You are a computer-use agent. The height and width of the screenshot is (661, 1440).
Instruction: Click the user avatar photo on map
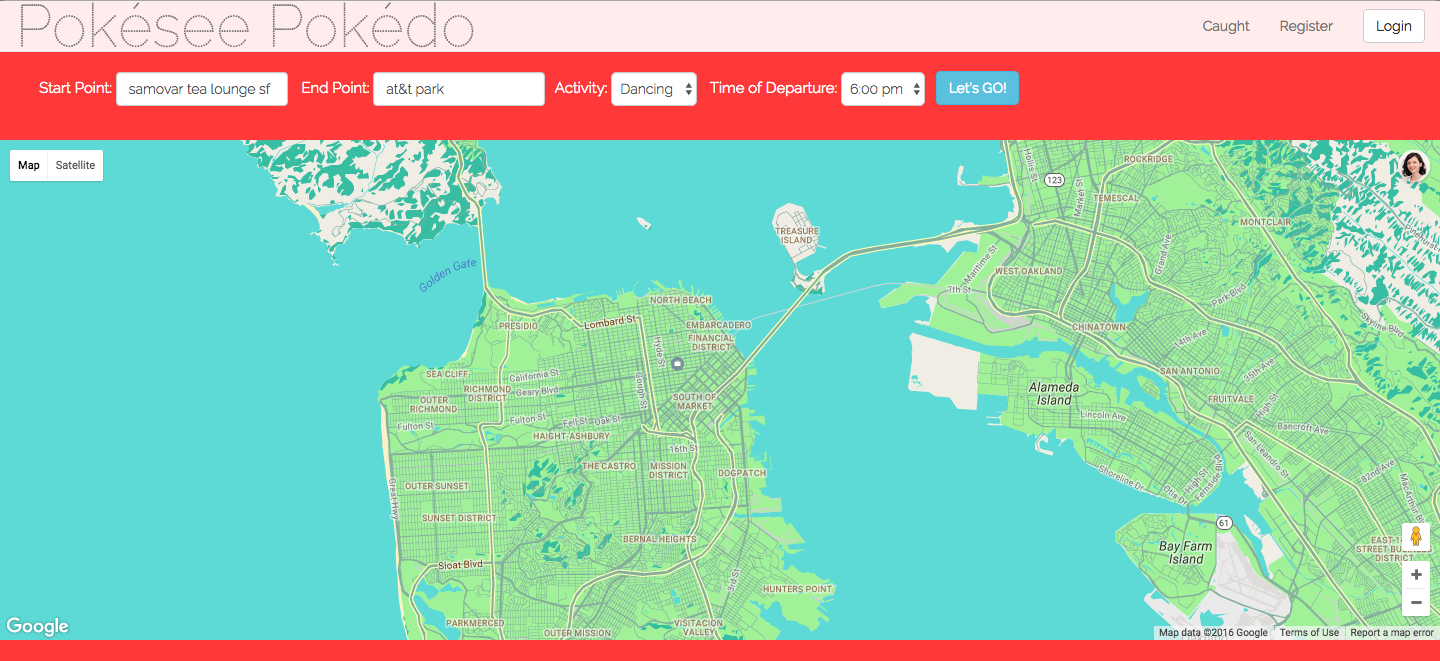point(1414,166)
